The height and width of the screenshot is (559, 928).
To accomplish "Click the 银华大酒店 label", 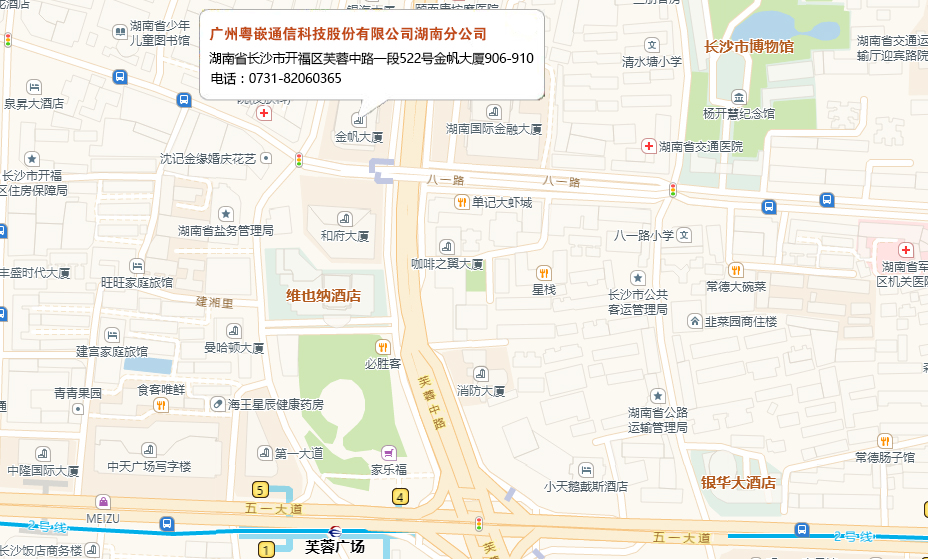I will (x=738, y=482).
